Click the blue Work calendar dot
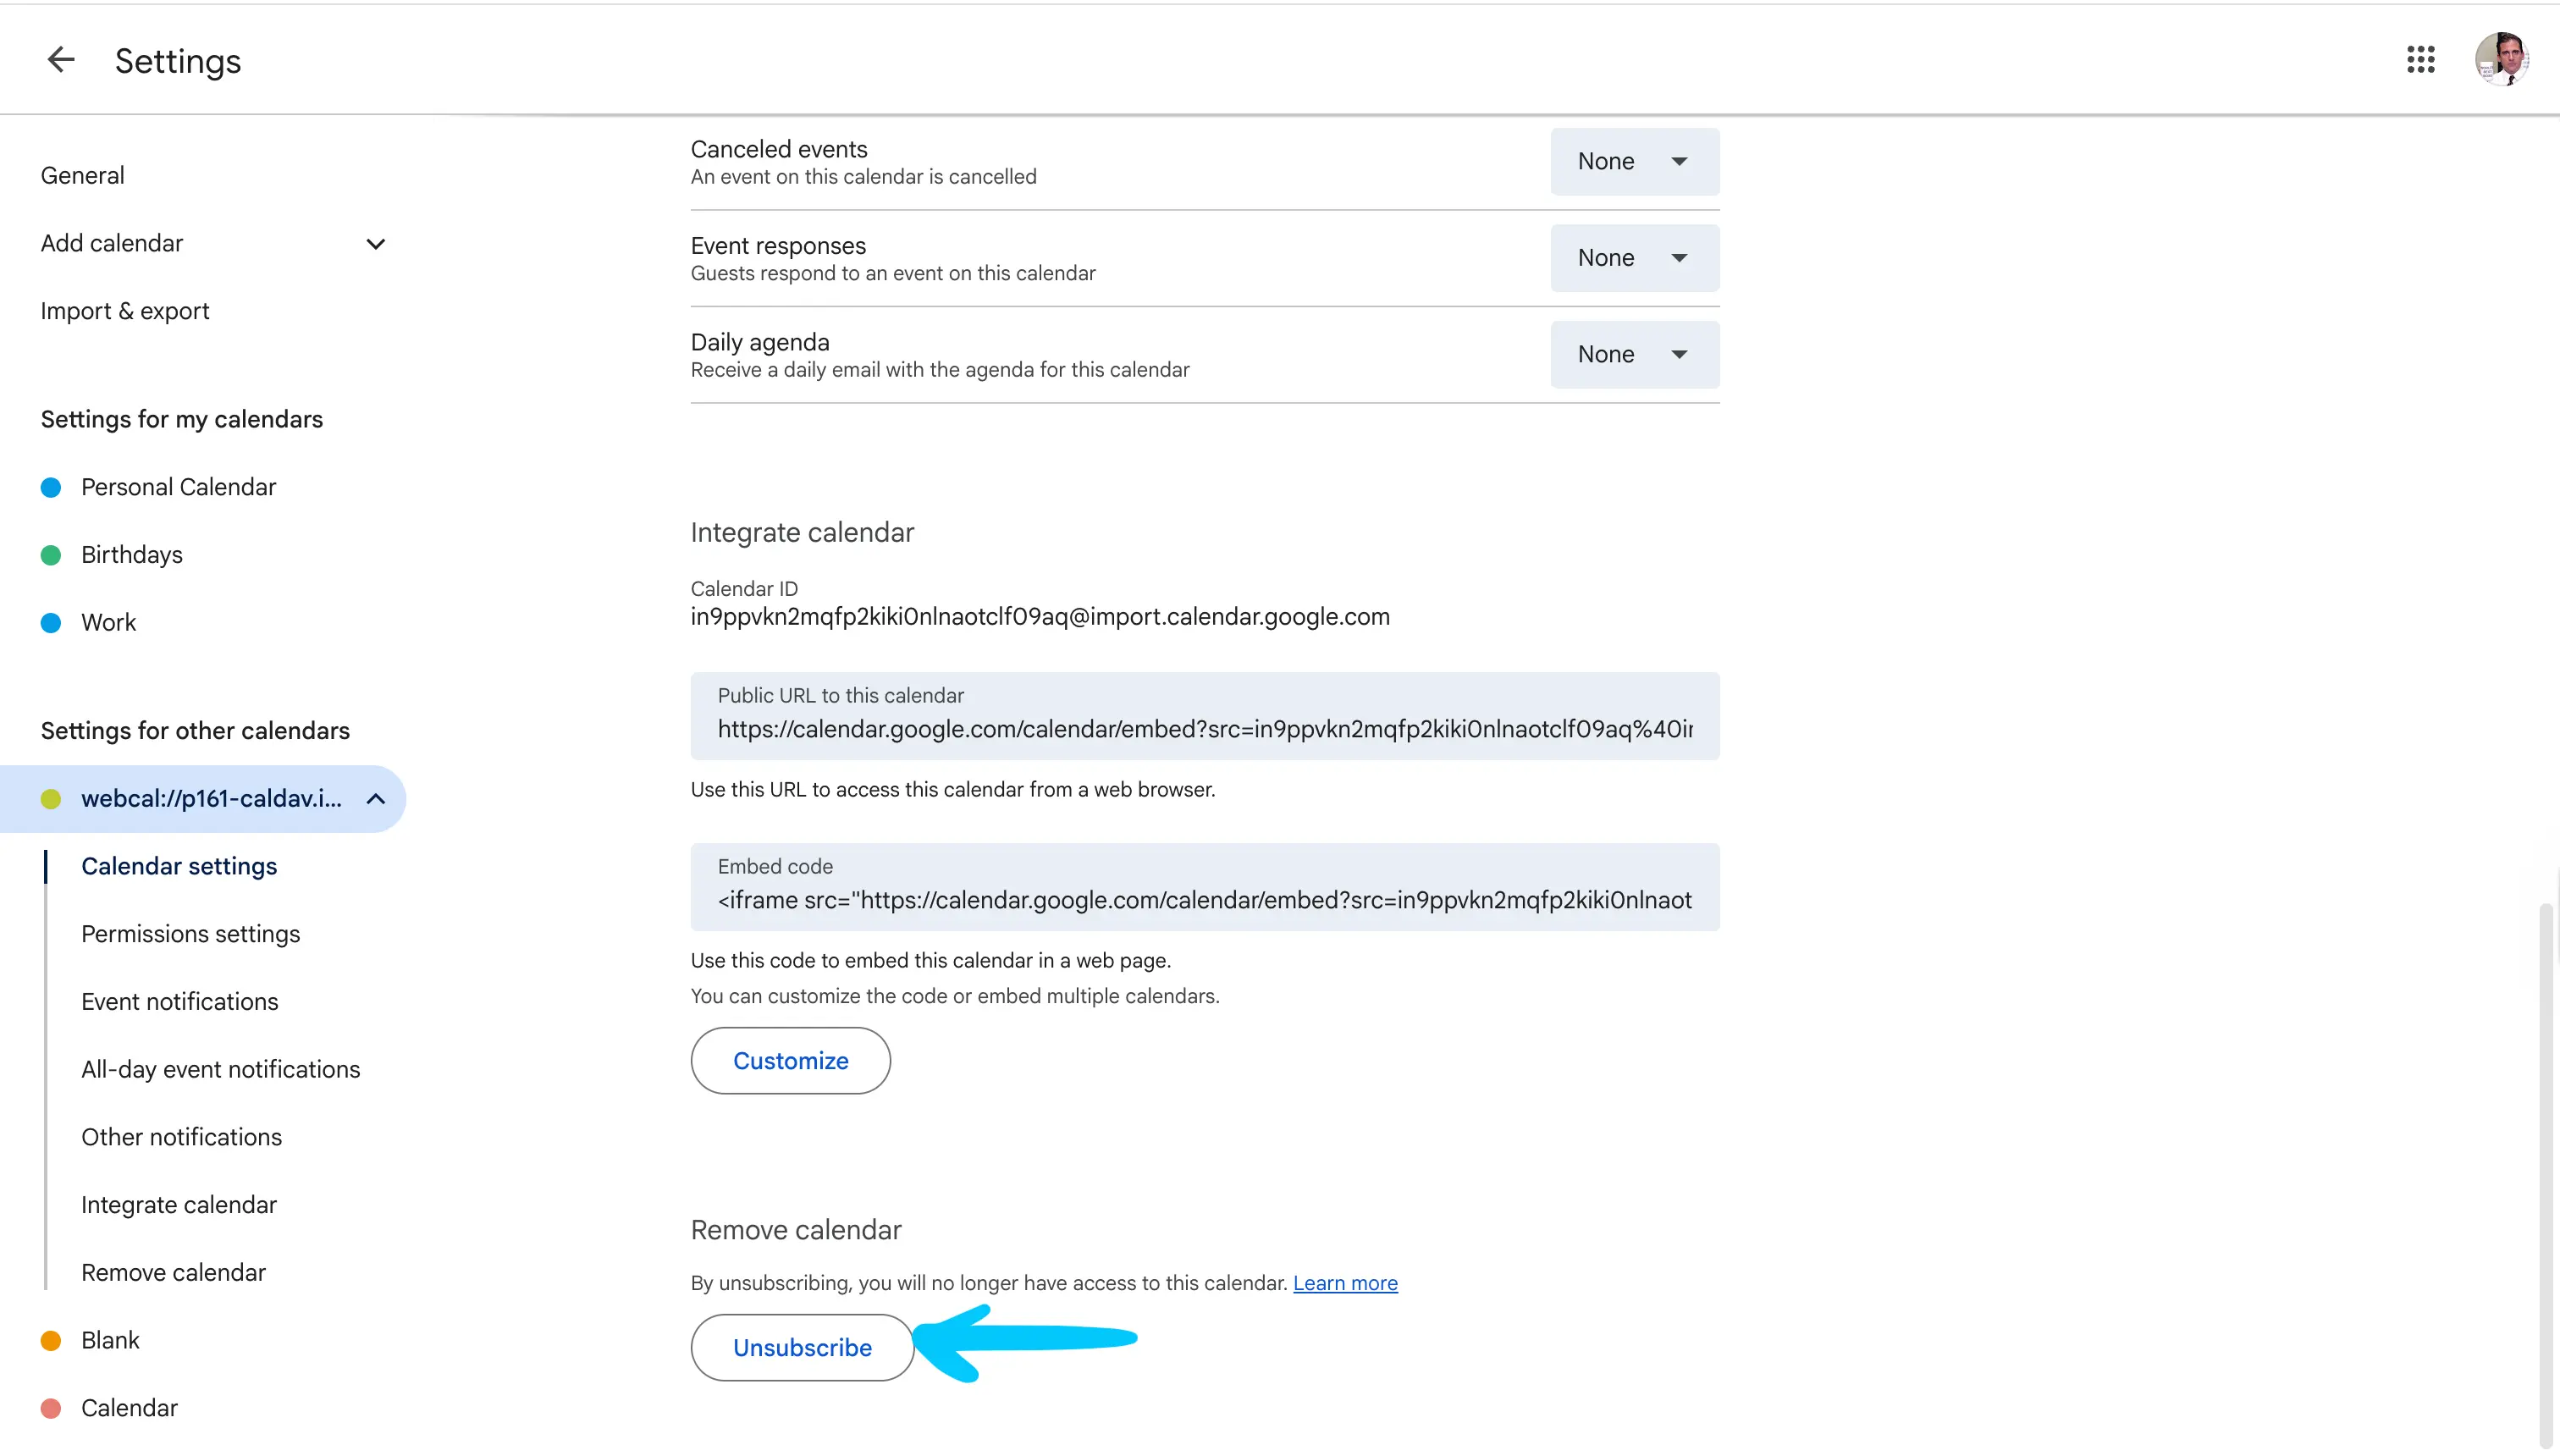 pos(51,623)
